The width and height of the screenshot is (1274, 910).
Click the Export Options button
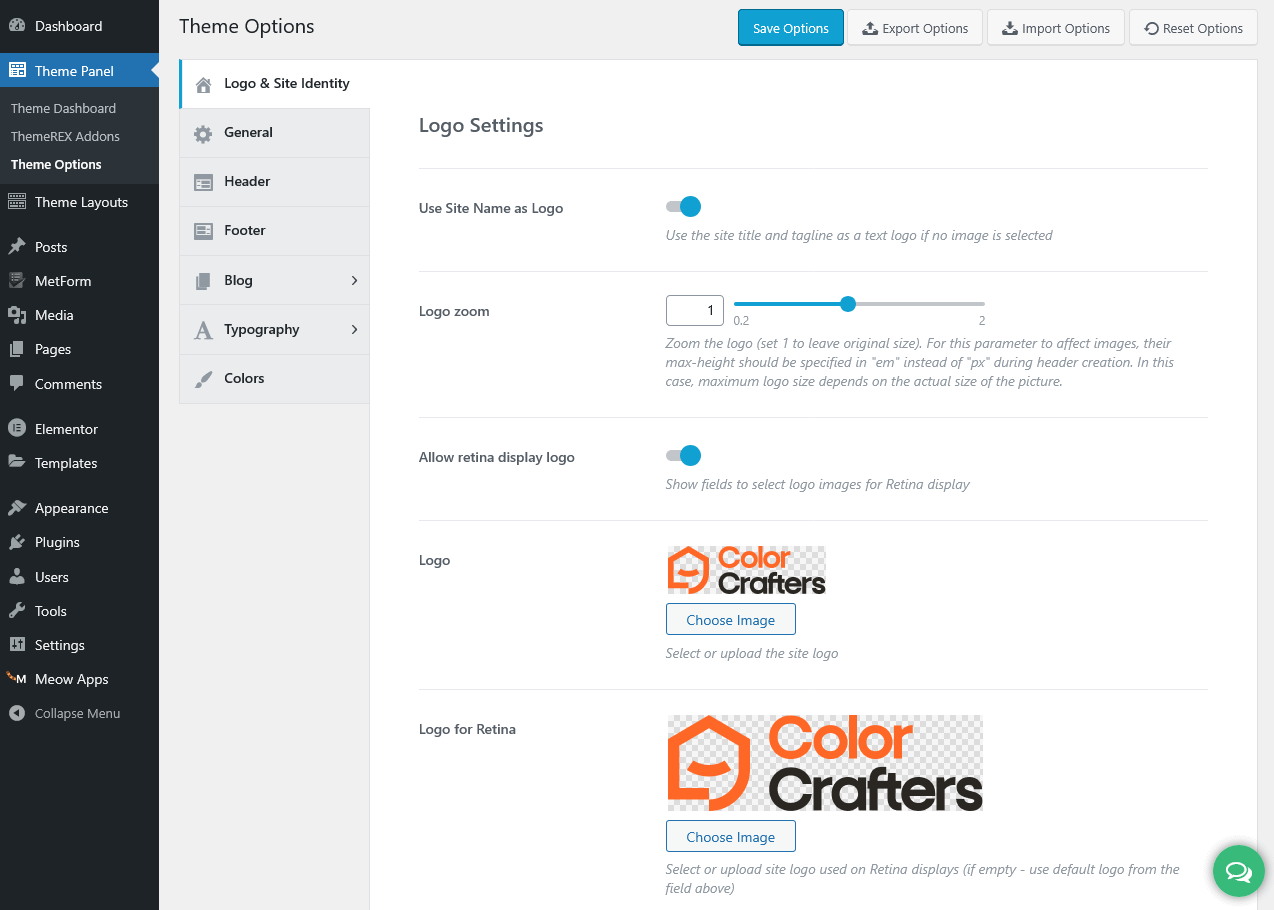[x=915, y=28]
